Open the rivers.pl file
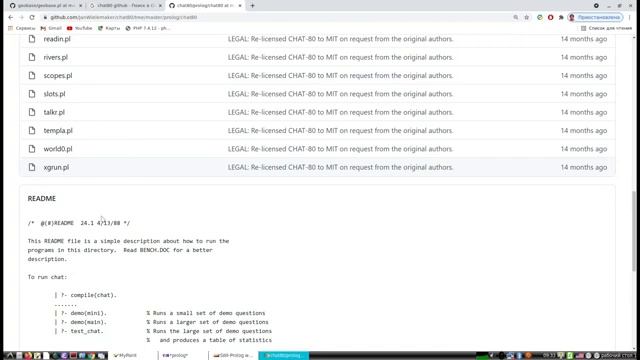640x360 pixels. [x=56, y=57]
